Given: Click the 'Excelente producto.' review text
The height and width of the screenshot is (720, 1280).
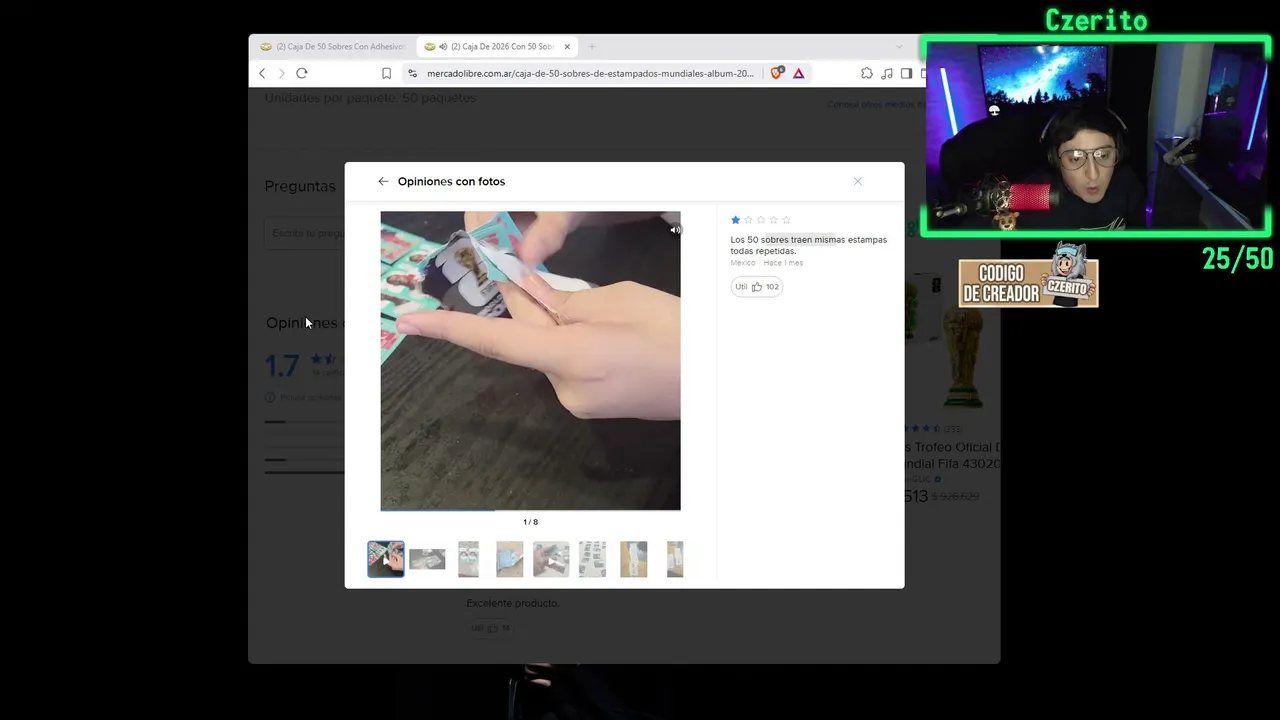Looking at the screenshot, I should 513,603.
